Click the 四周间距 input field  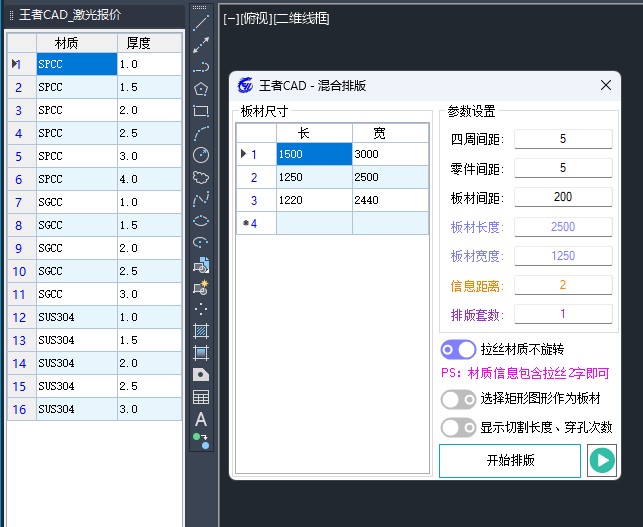(x=563, y=139)
